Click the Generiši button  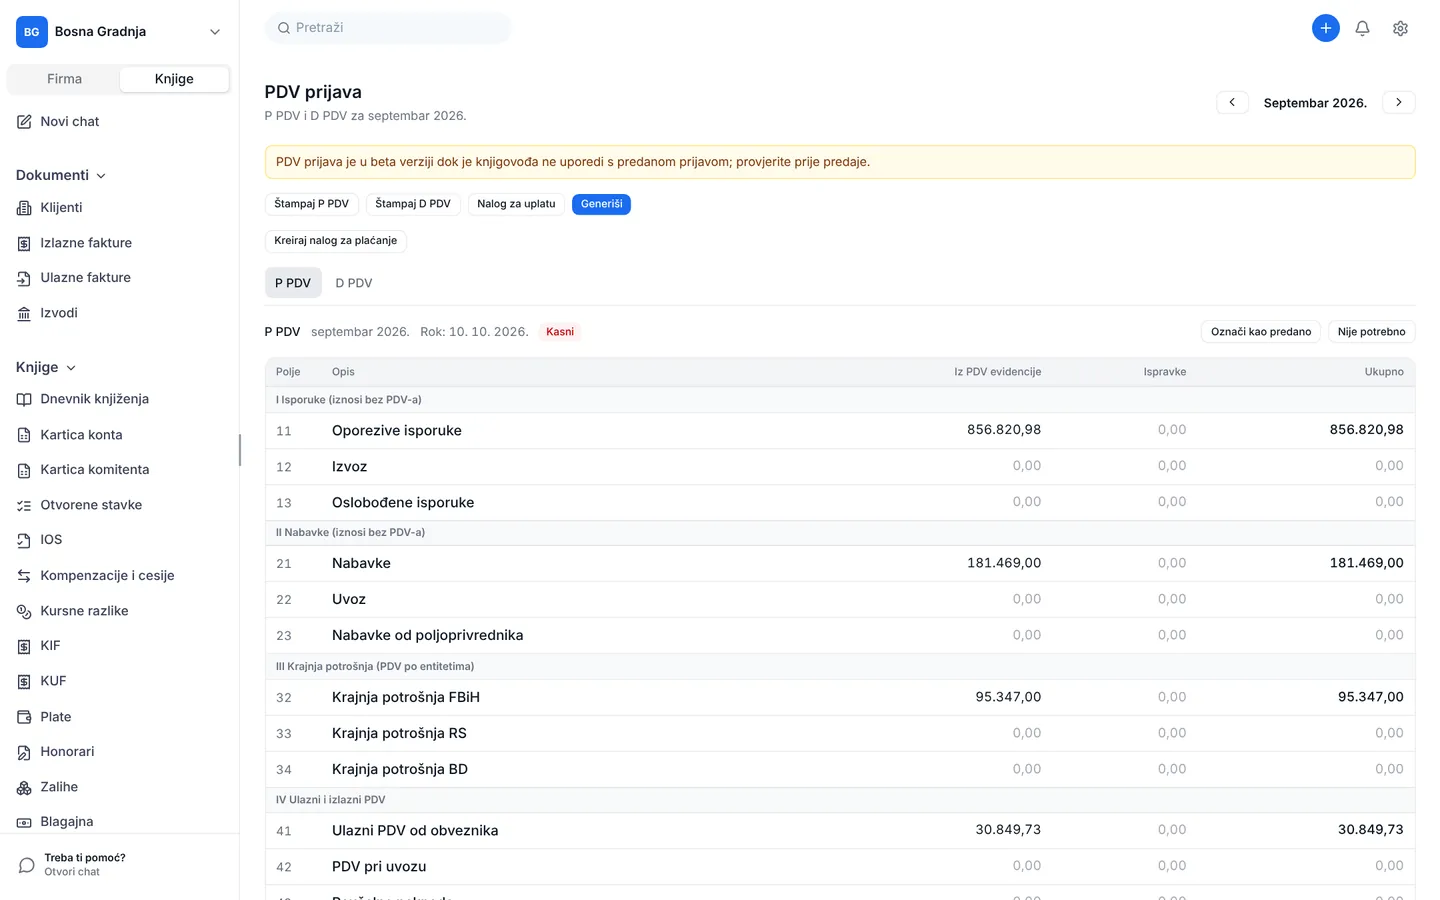coord(601,204)
